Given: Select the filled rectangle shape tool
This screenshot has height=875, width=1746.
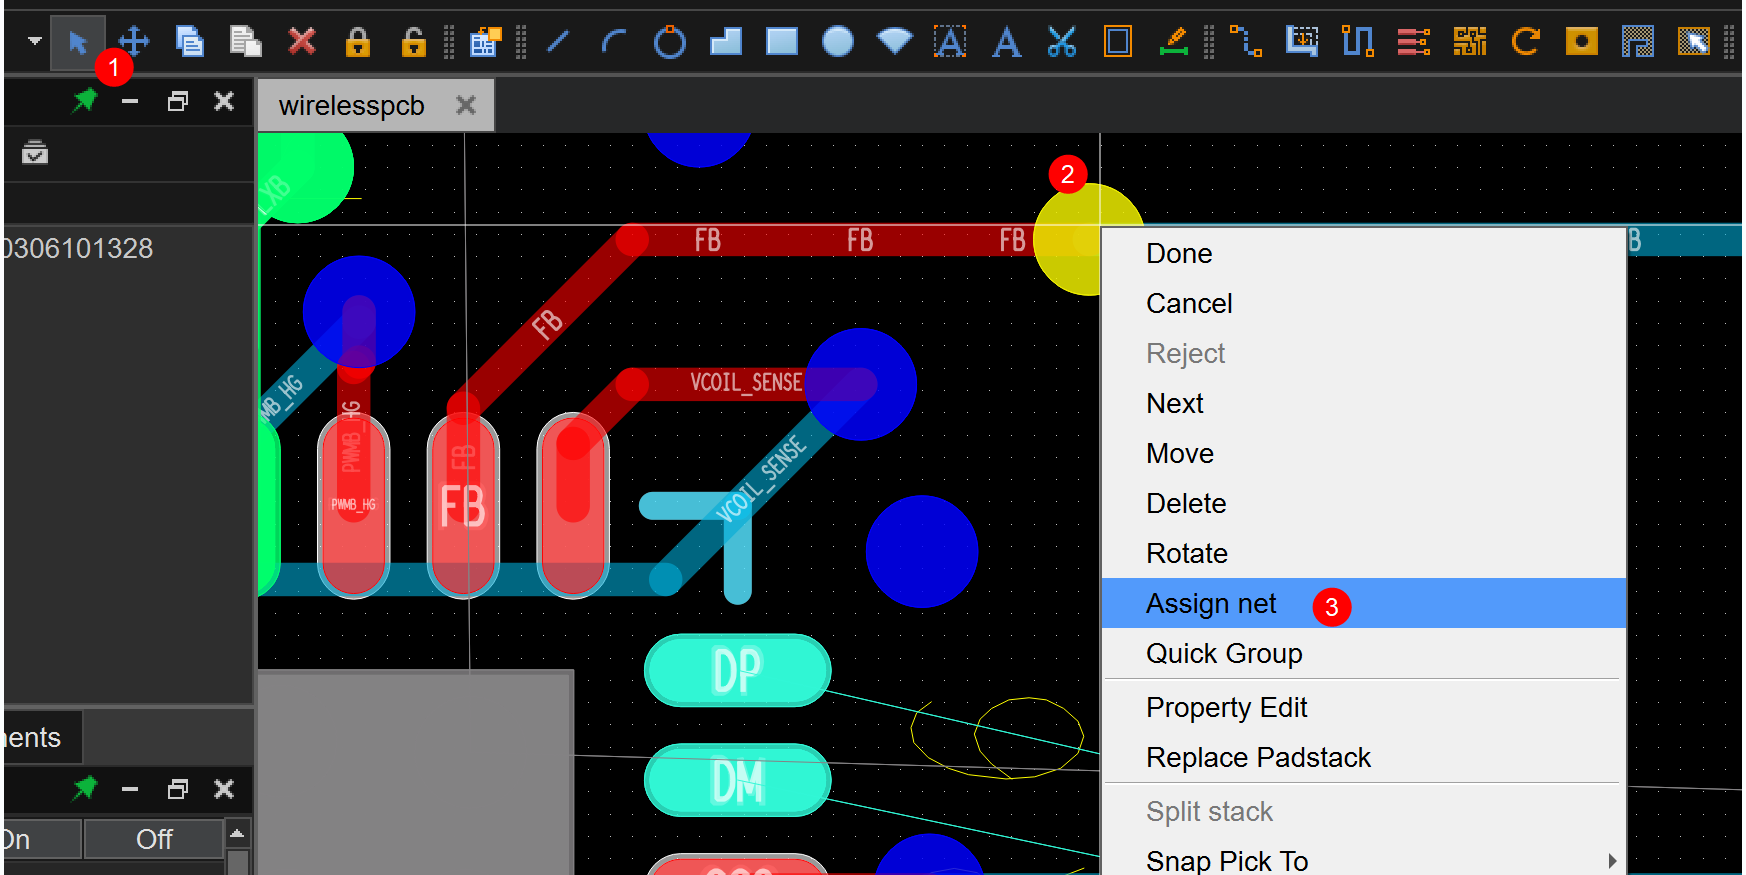Looking at the screenshot, I should [781, 42].
